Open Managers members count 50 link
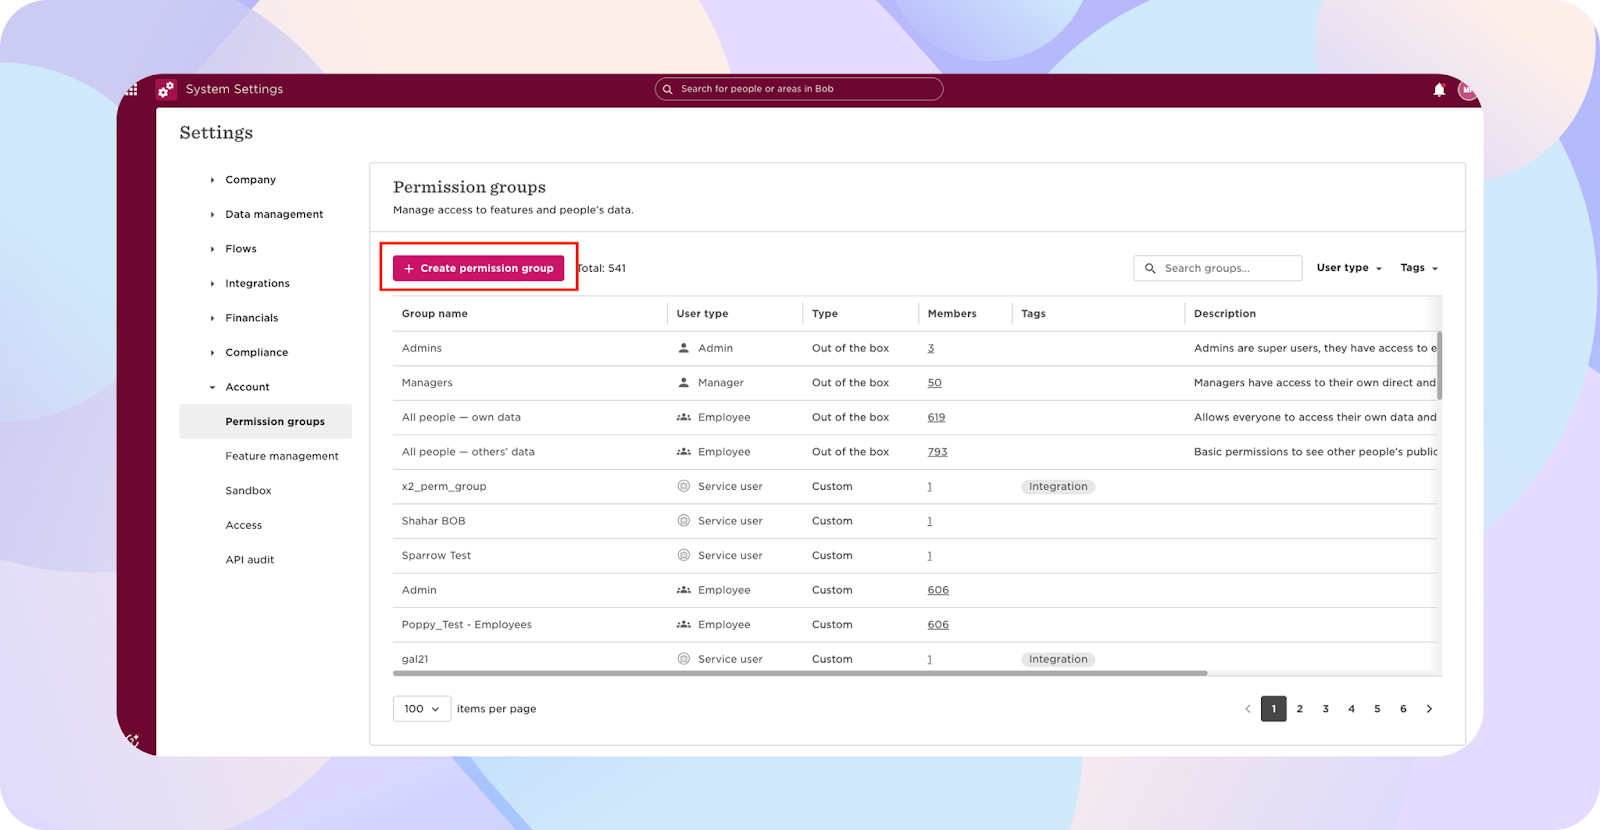Screen dimensions: 1600x830 coord(935,383)
